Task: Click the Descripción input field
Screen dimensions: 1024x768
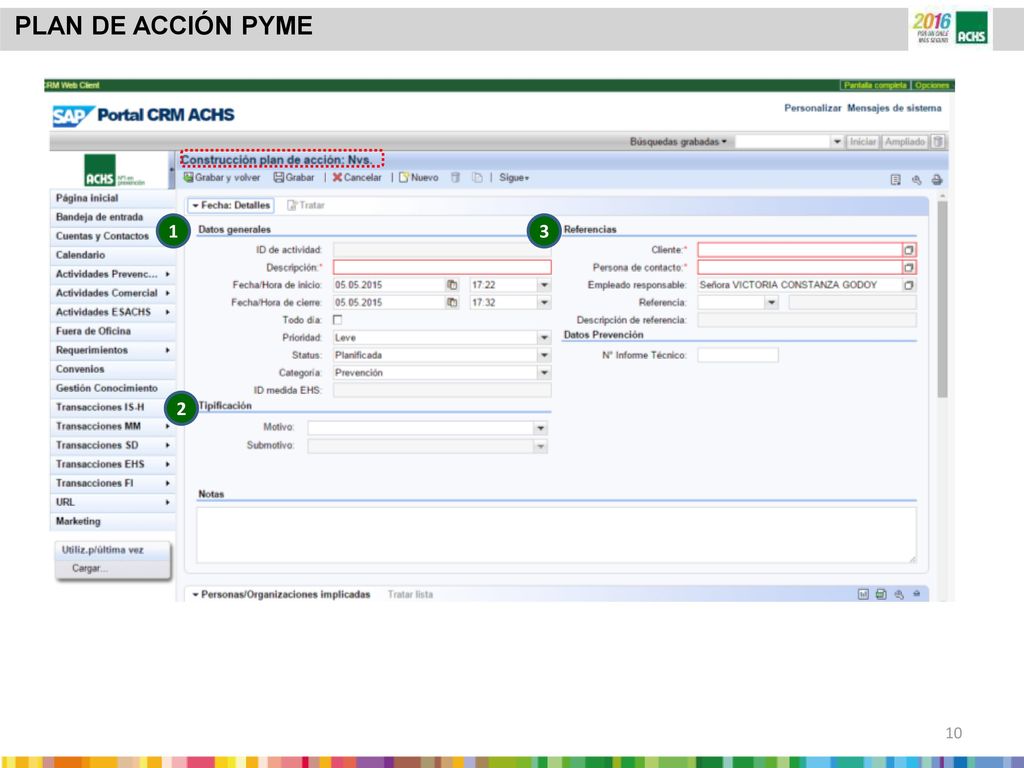Action: tap(442, 267)
